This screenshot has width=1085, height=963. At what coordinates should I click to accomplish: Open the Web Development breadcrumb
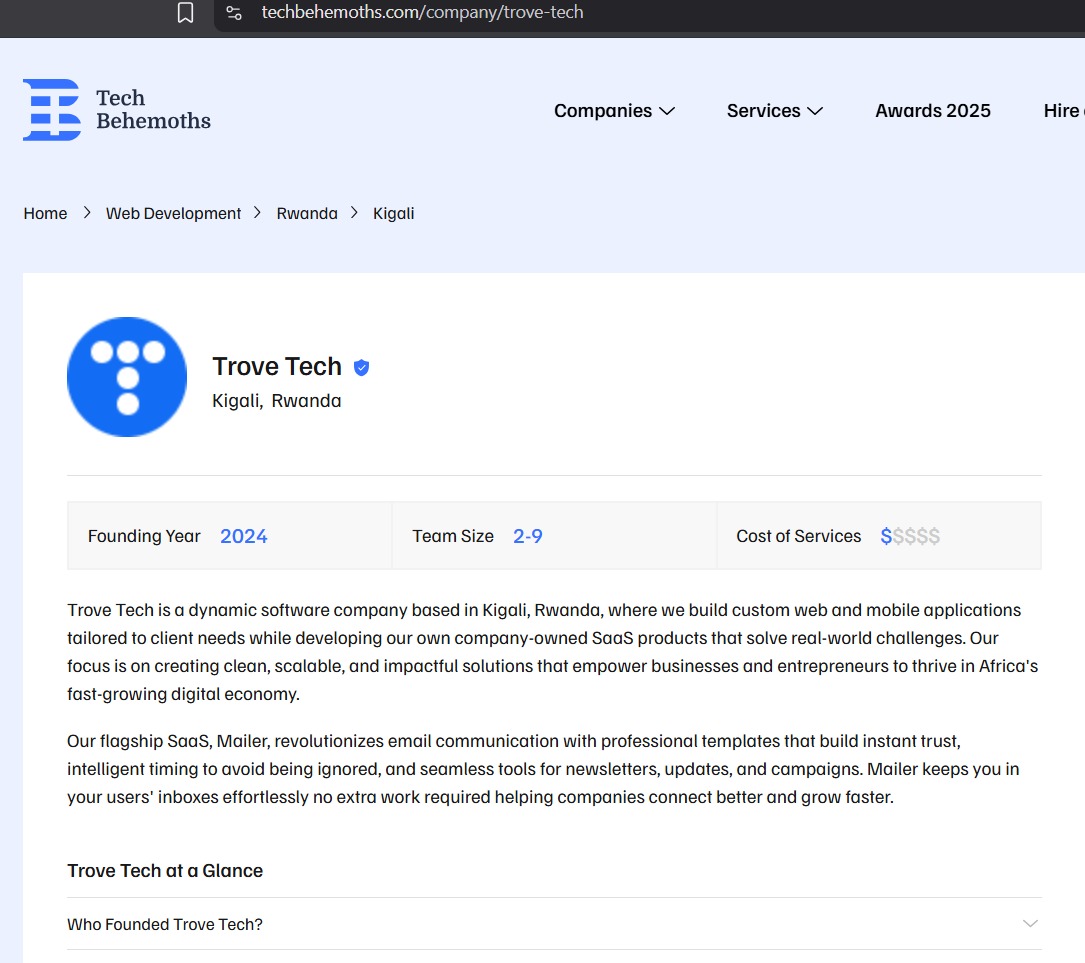point(173,213)
